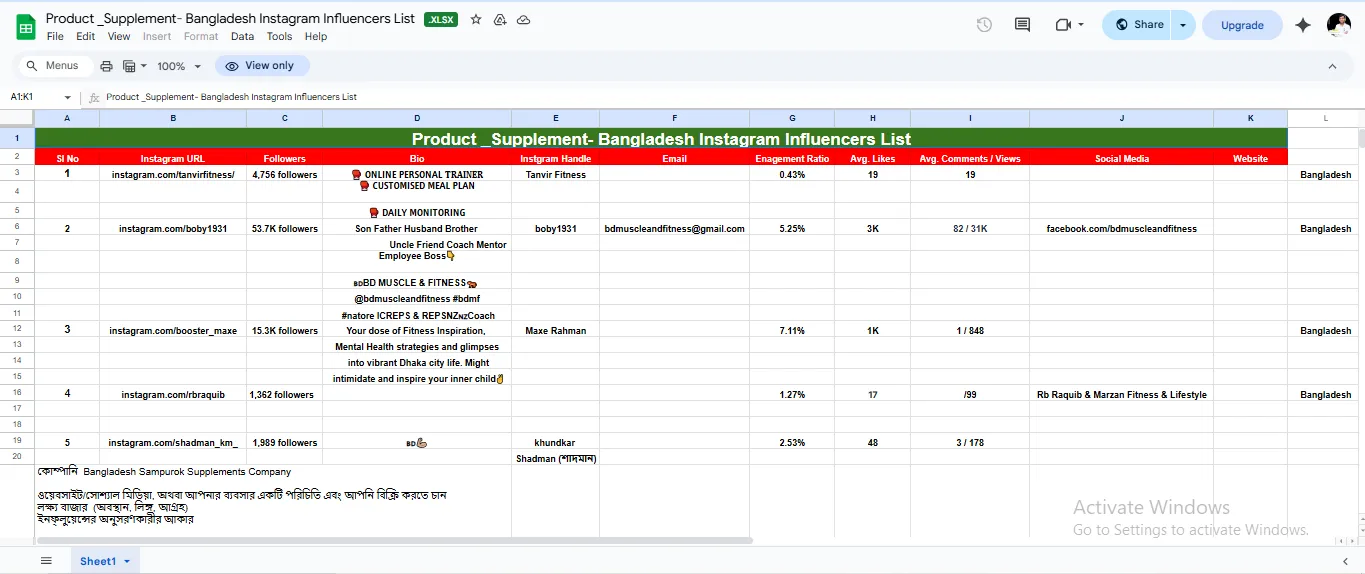Open the Google account avatar
This screenshot has height=574, width=1365.
(1339, 25)
